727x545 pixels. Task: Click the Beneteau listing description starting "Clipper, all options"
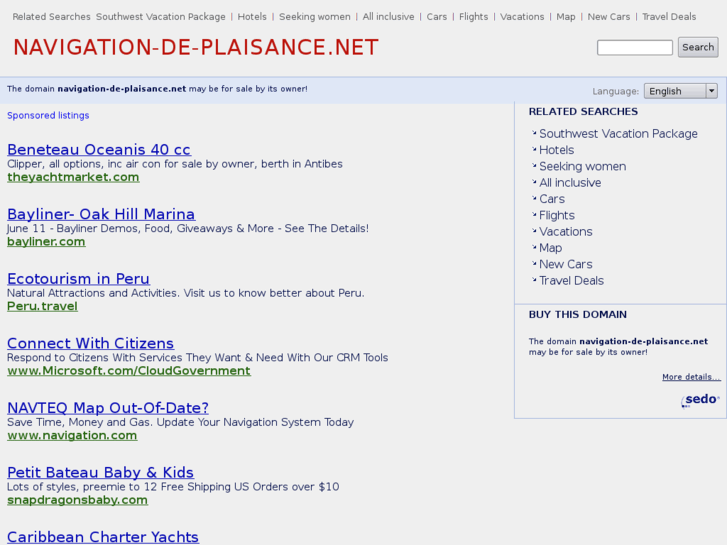pos(175,164)
